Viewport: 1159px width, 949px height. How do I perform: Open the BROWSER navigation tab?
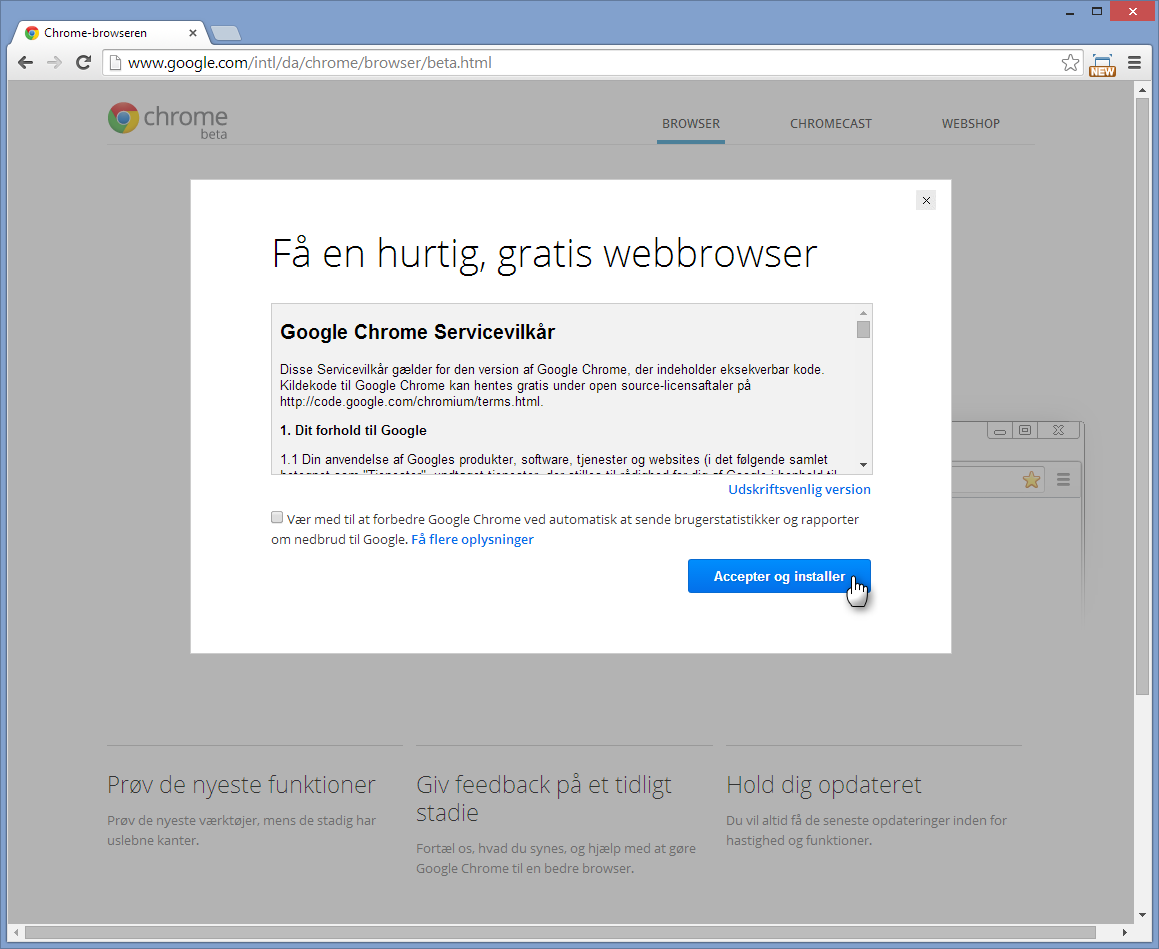(x=690, y=124)
